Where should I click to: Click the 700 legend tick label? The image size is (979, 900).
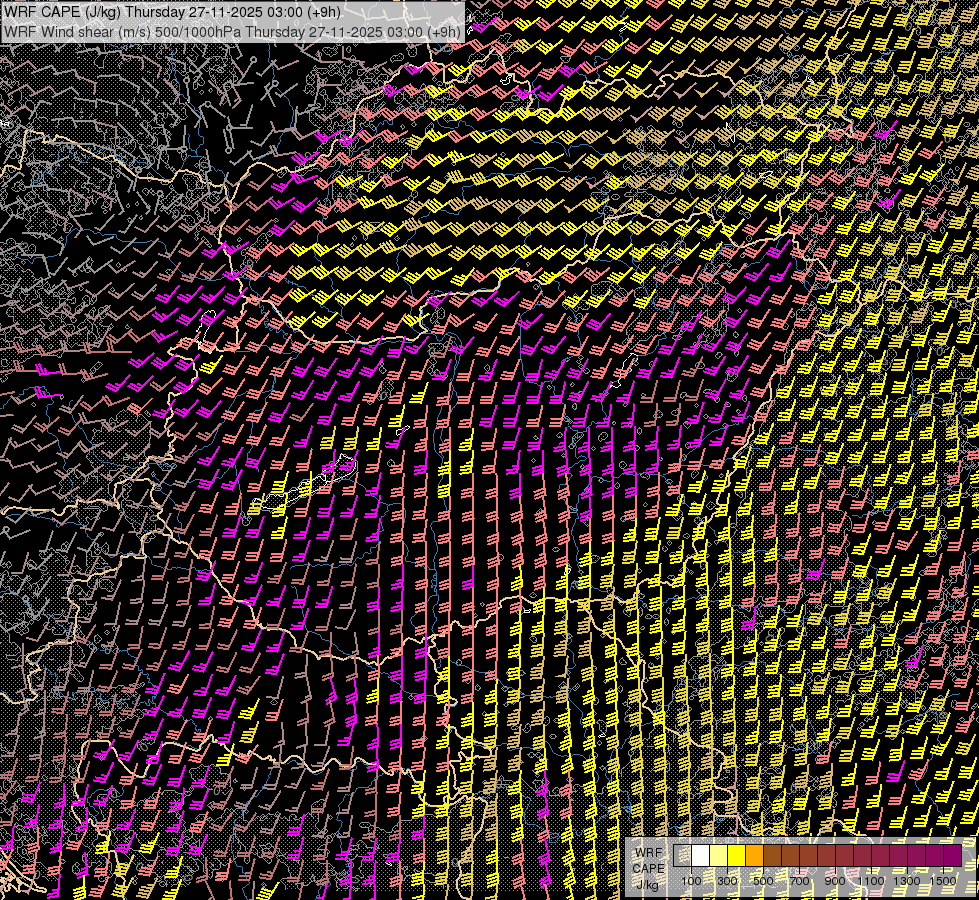[799, 880]
